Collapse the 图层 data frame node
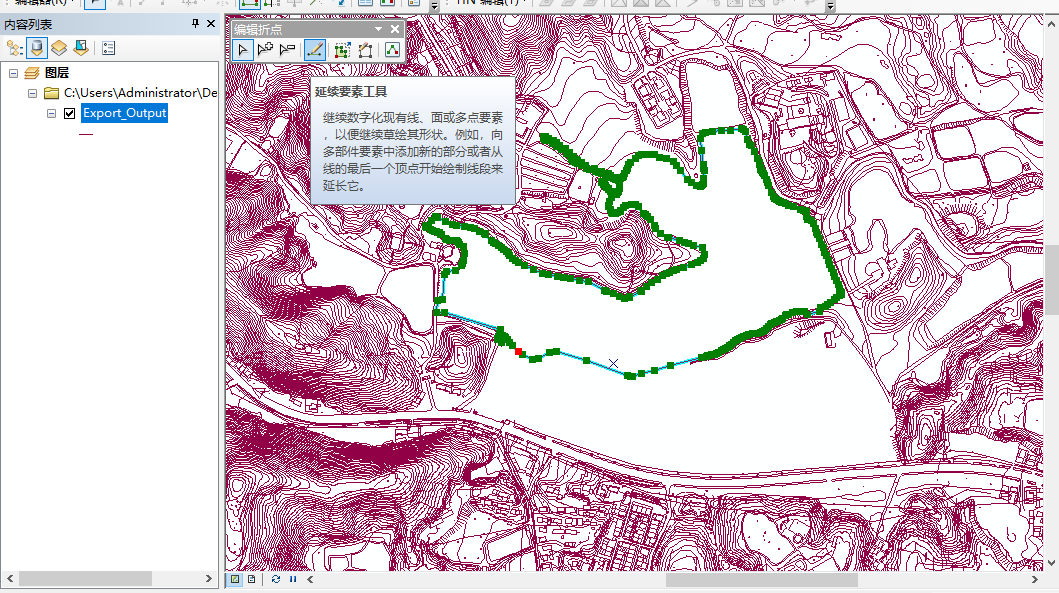The width and height of the screenshot is (1059, 593). (x=14, y=73)
